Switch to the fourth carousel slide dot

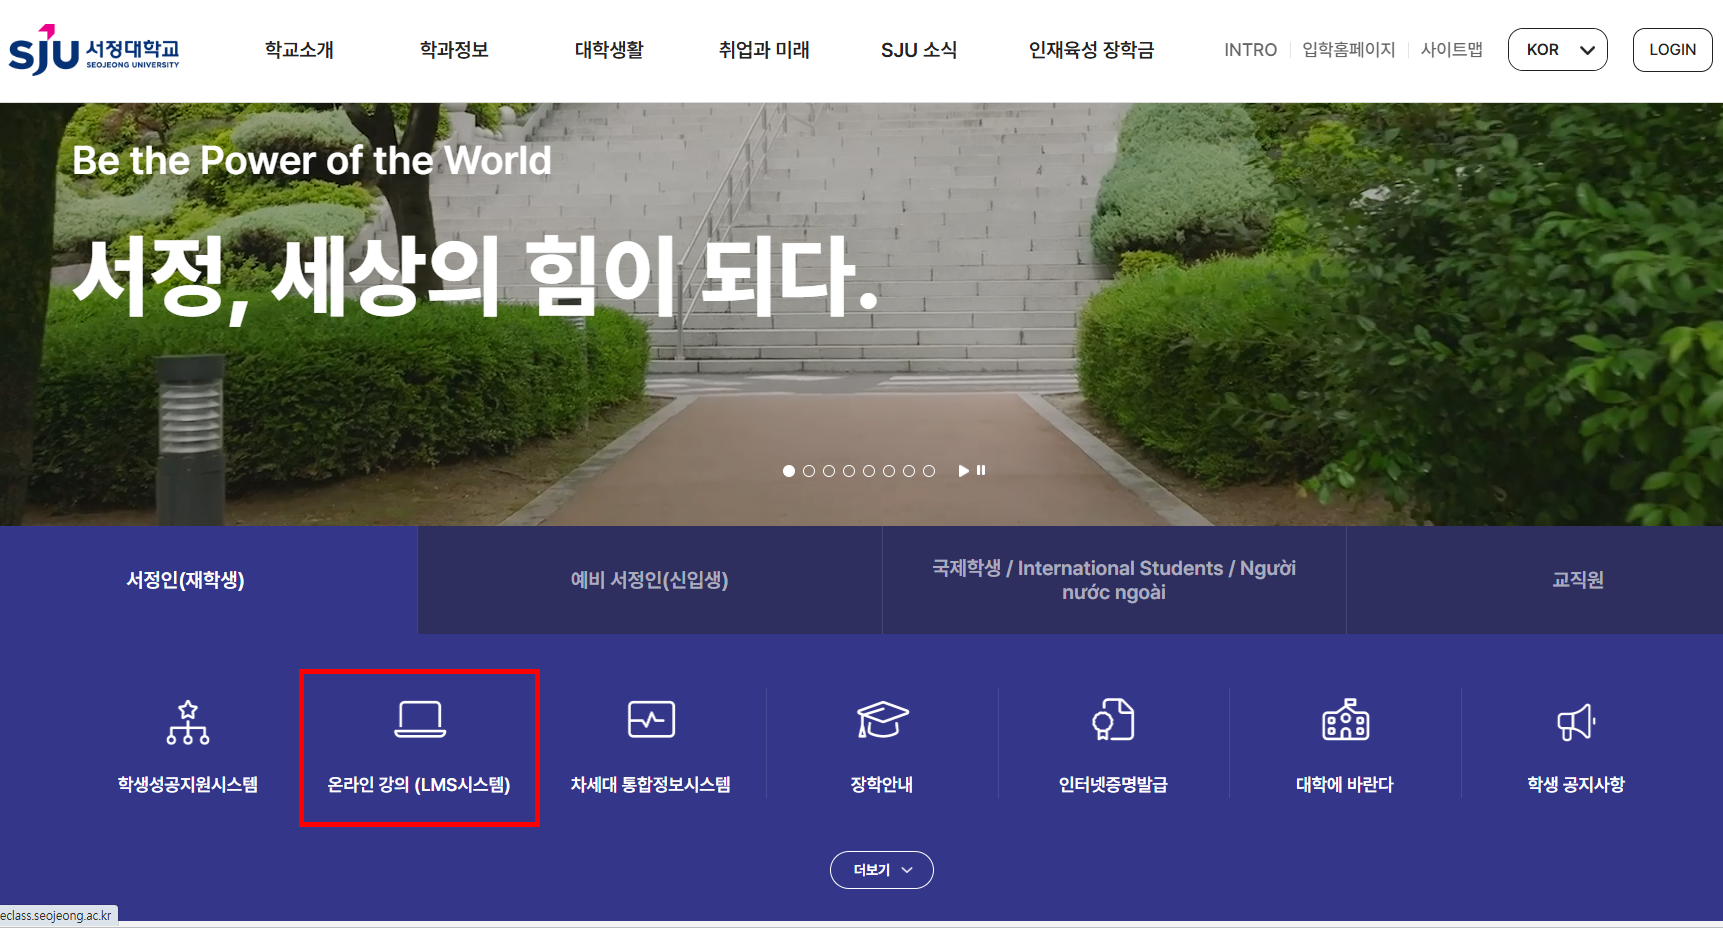(849, 471)
